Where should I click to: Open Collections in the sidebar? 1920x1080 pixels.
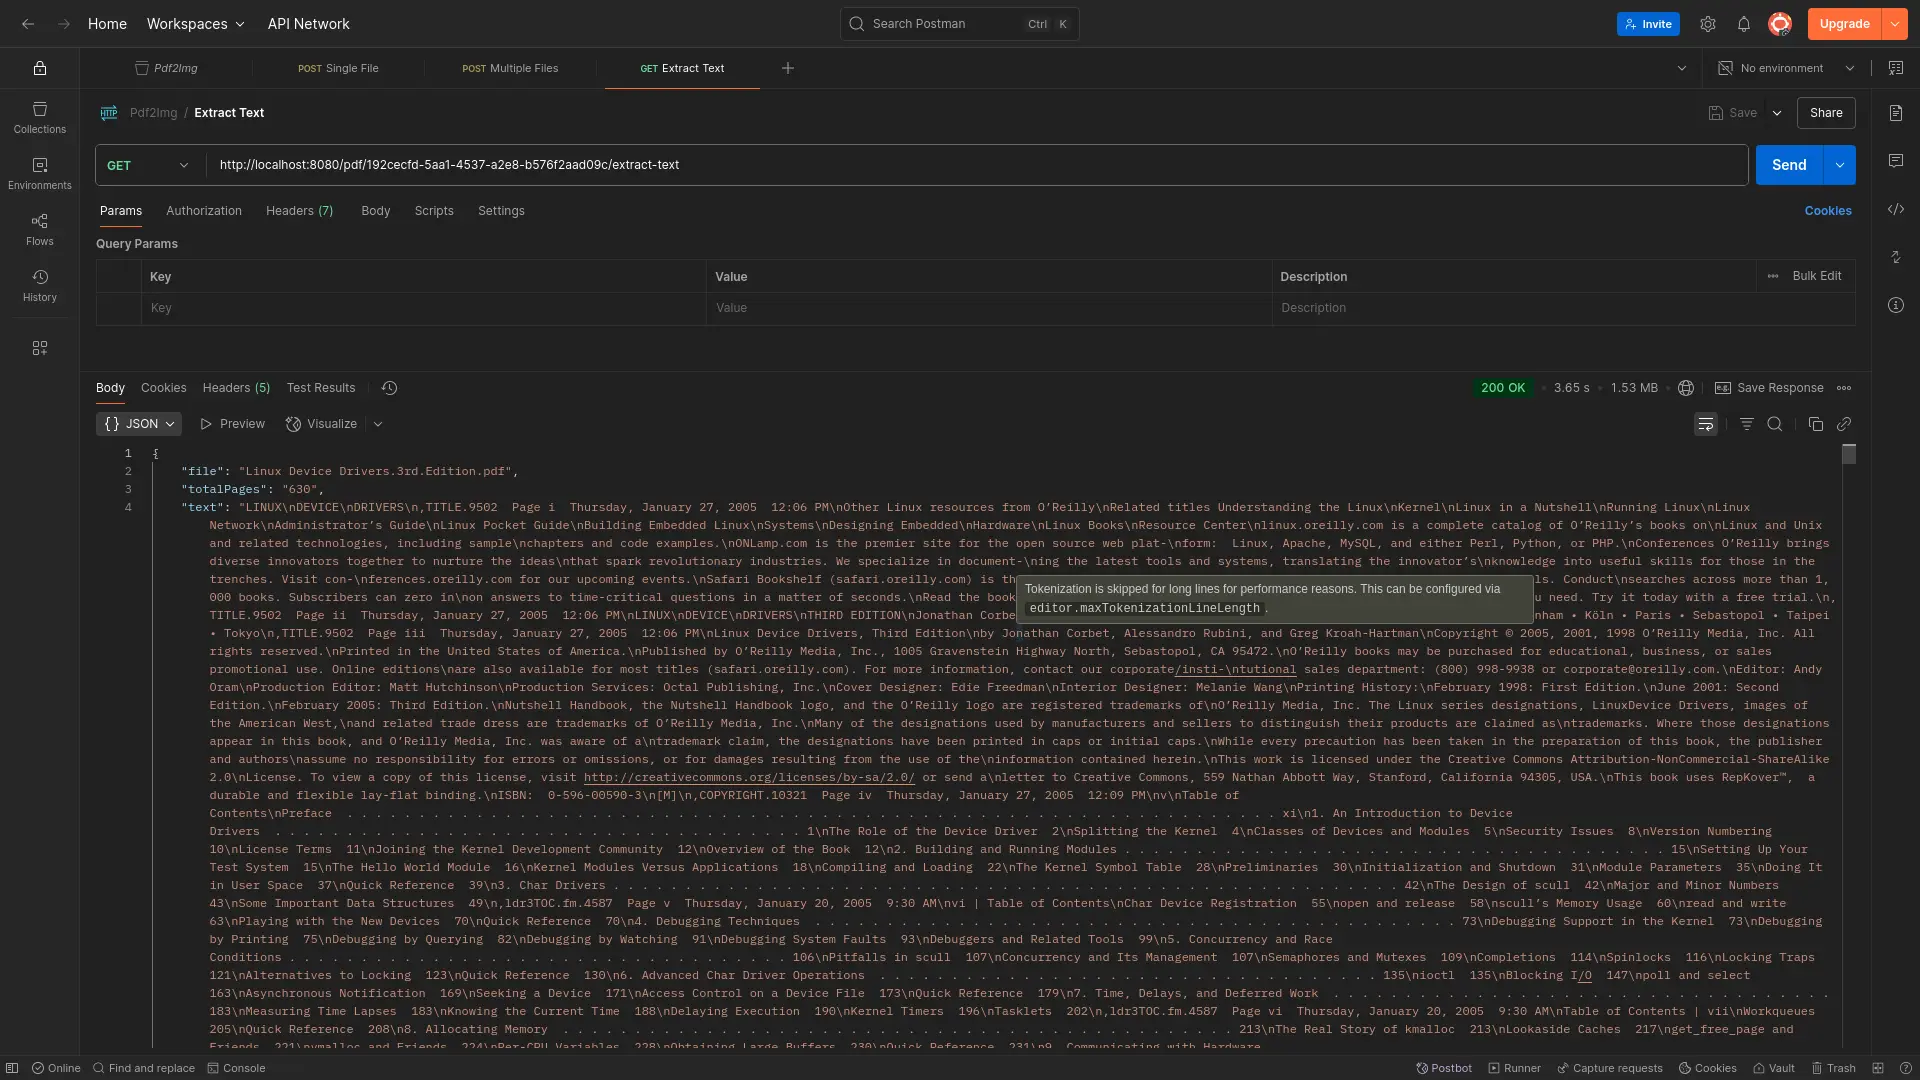pos(40,117)
